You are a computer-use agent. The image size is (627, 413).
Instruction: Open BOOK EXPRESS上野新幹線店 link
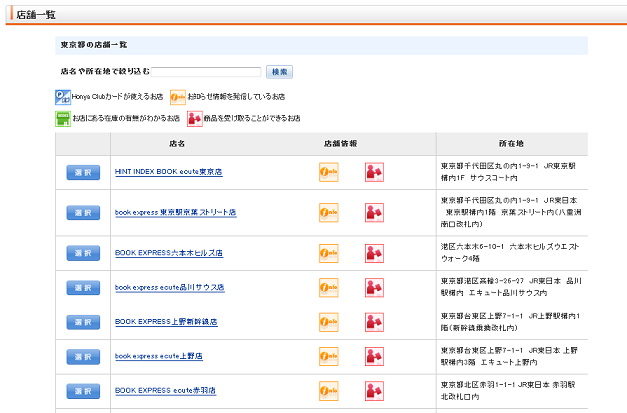166,322
